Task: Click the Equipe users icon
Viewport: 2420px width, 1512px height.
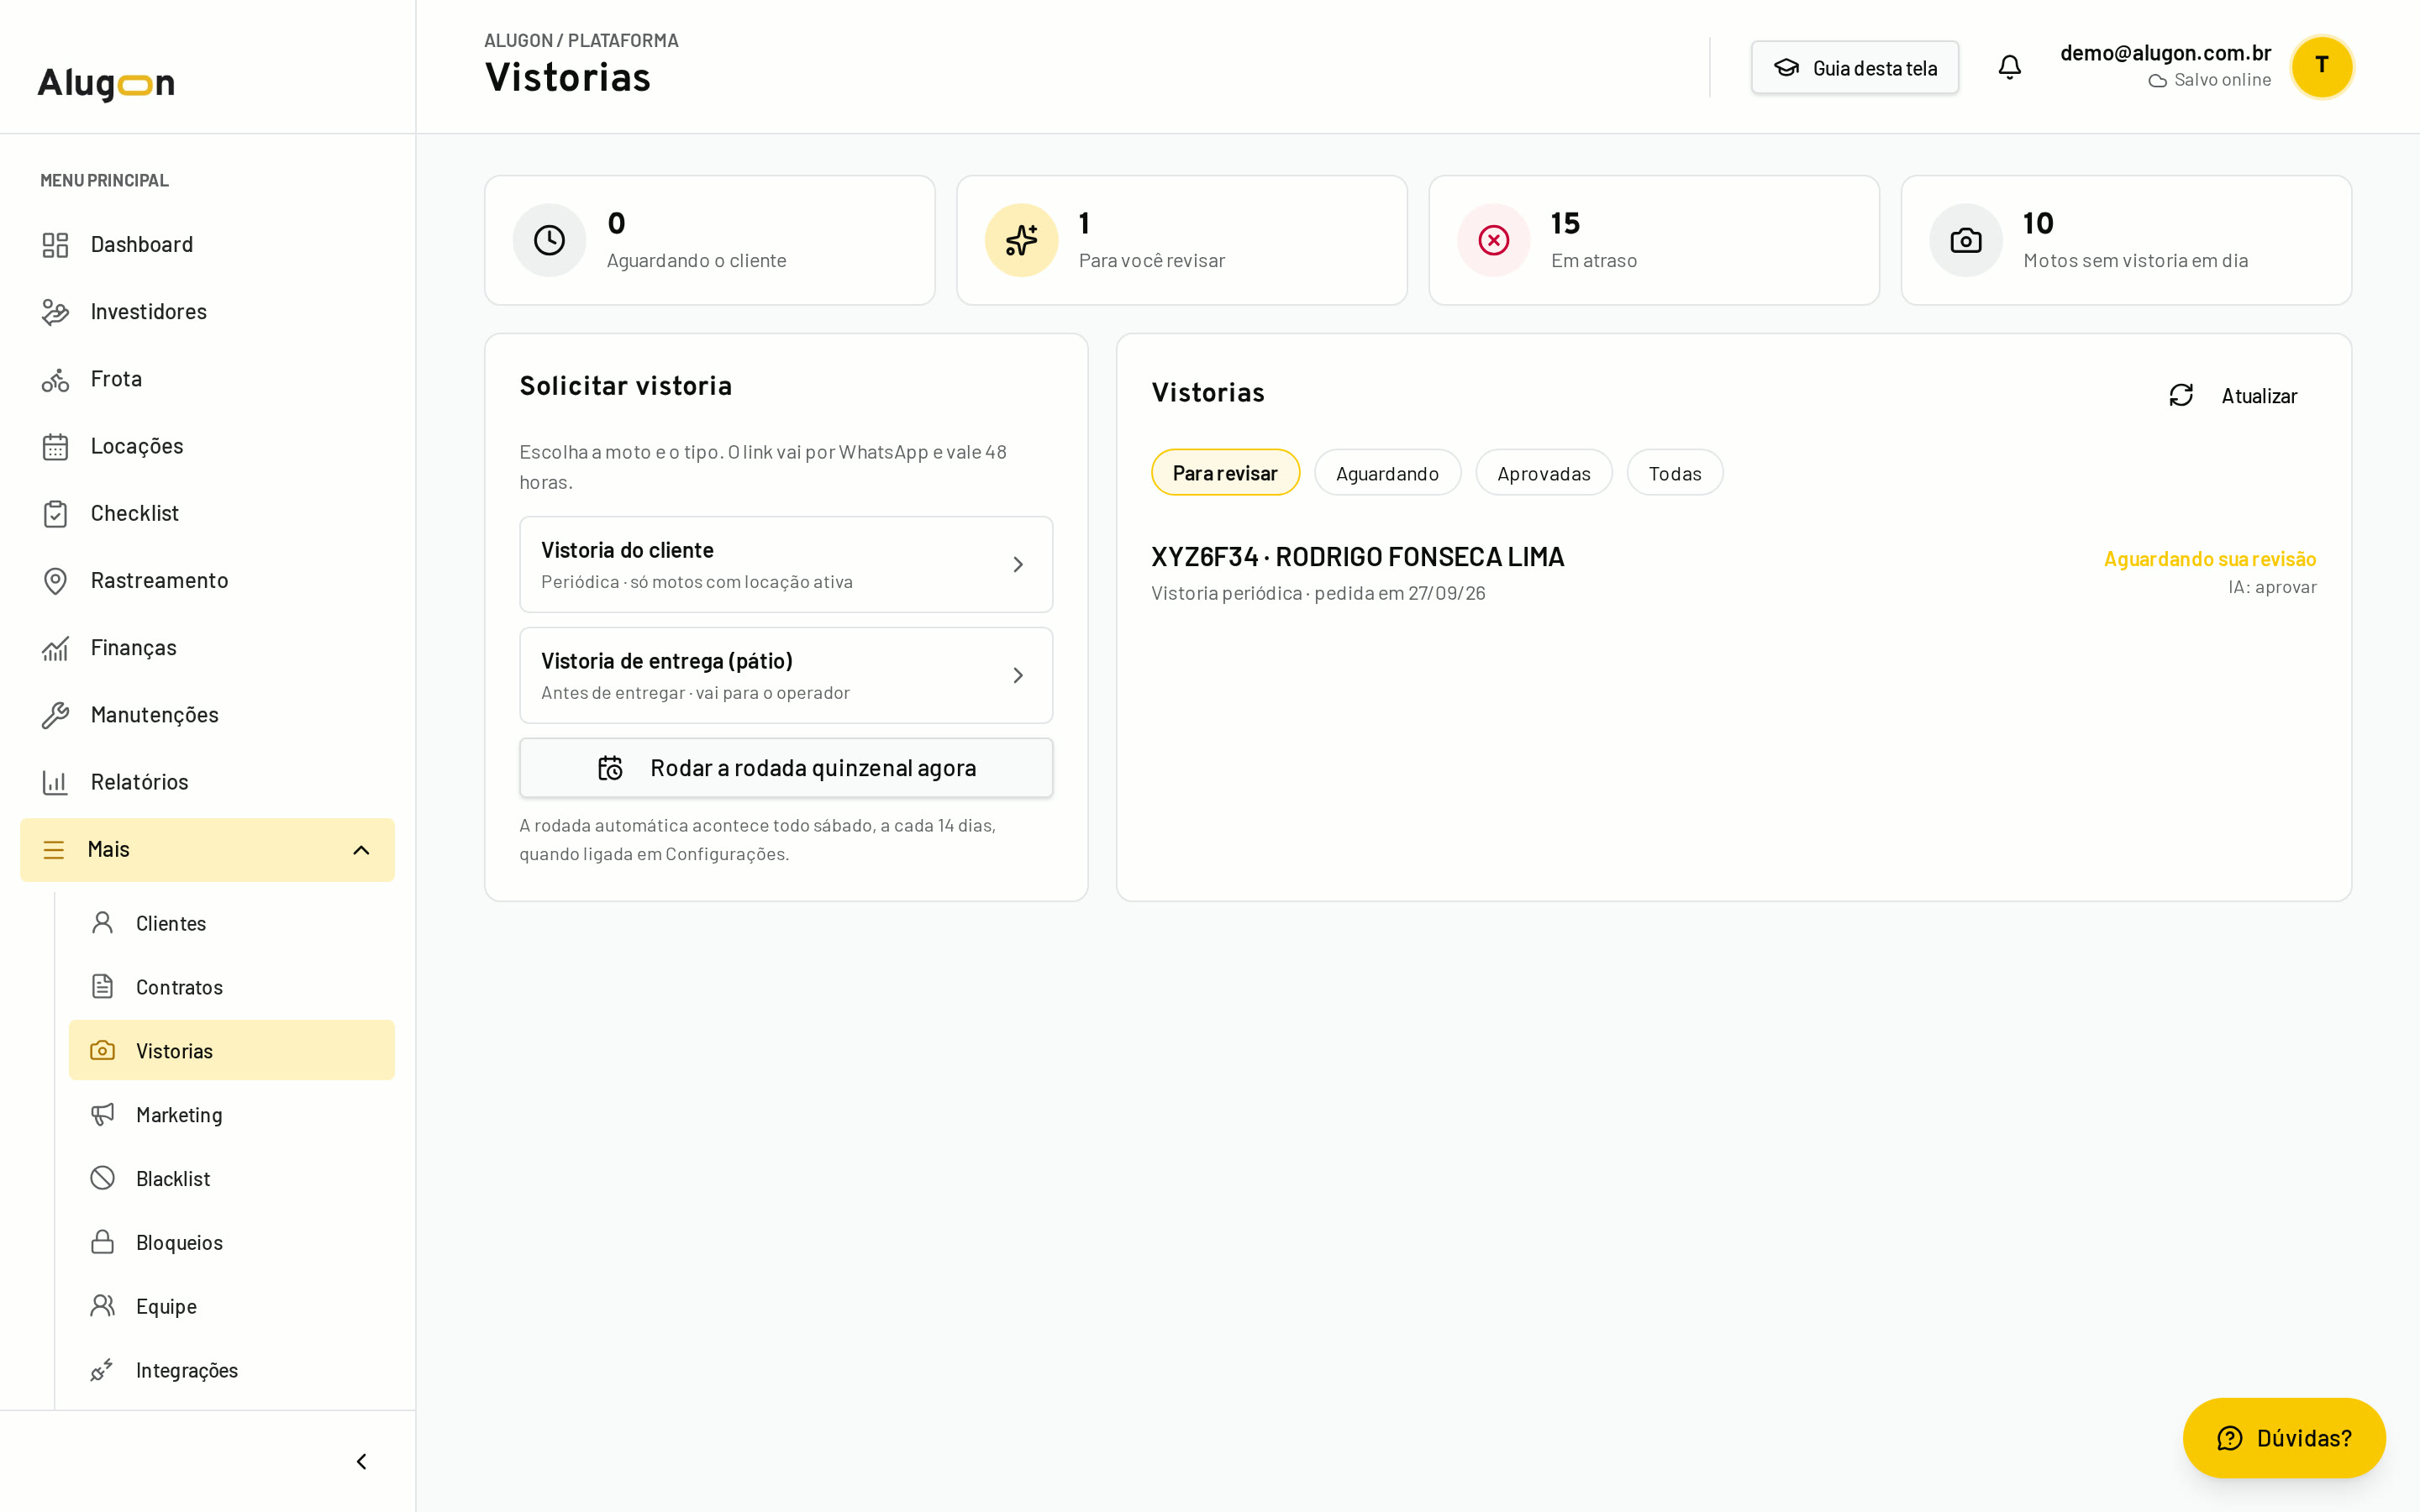Action: pyautogui.click(x=102, y=1306)
